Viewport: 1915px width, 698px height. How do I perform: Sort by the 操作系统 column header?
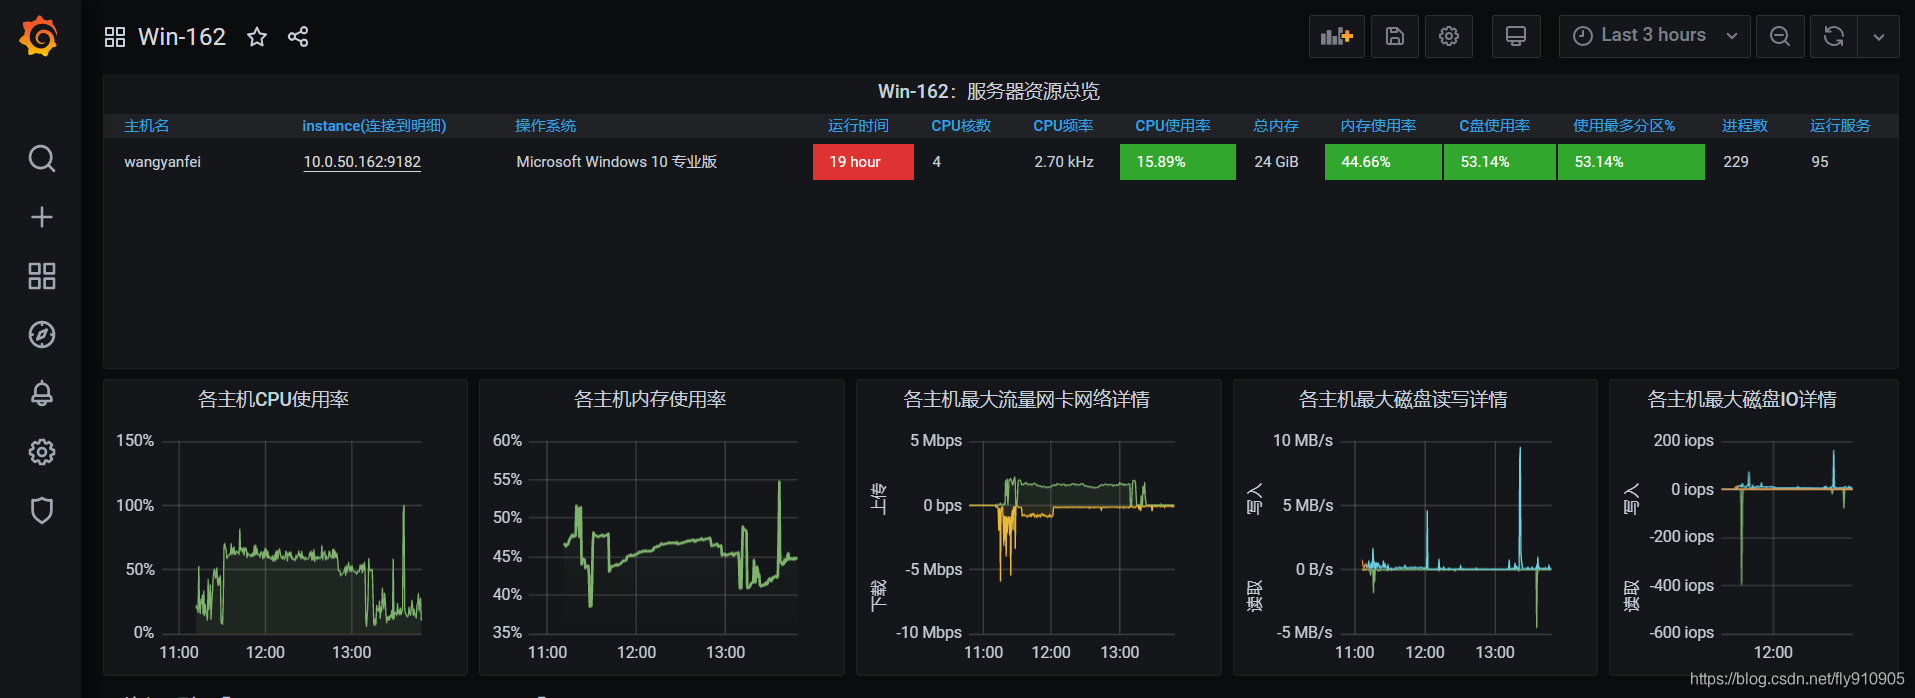click(545, 126)
